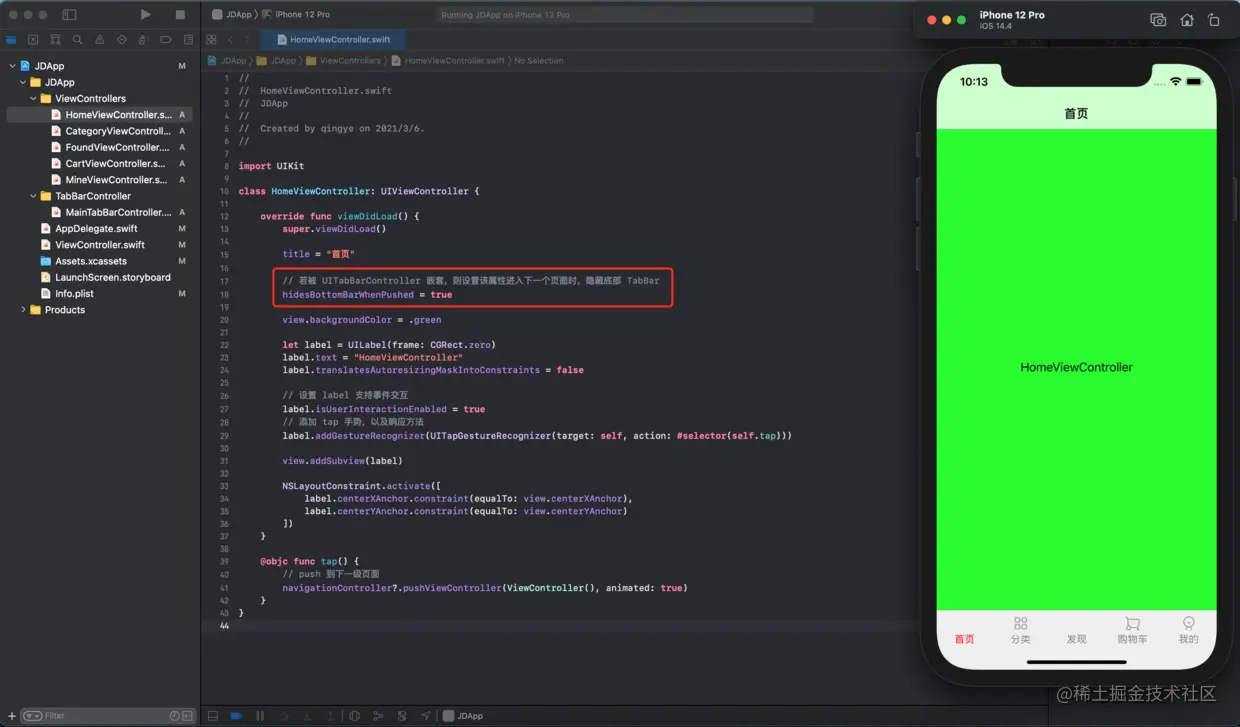This screenshot has width=1240, height=727.
Task: Collapse the inner JDApp group disclosure triangle
Action: pos(23,82)
